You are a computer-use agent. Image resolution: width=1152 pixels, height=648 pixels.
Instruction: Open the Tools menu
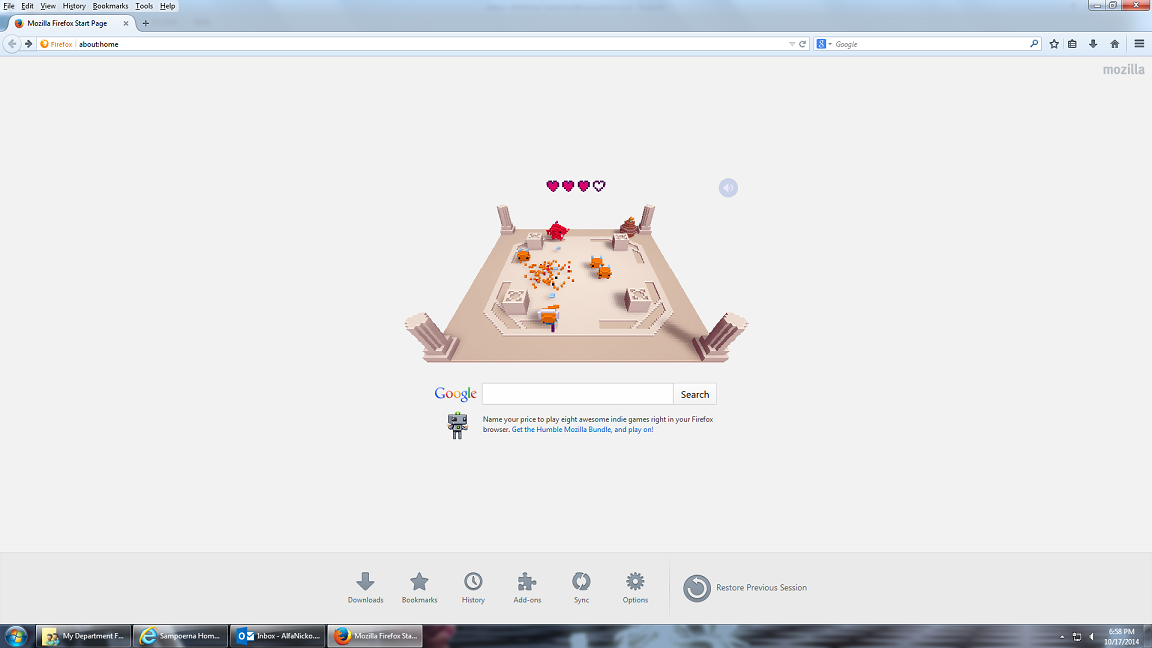[x=144, y=6]
